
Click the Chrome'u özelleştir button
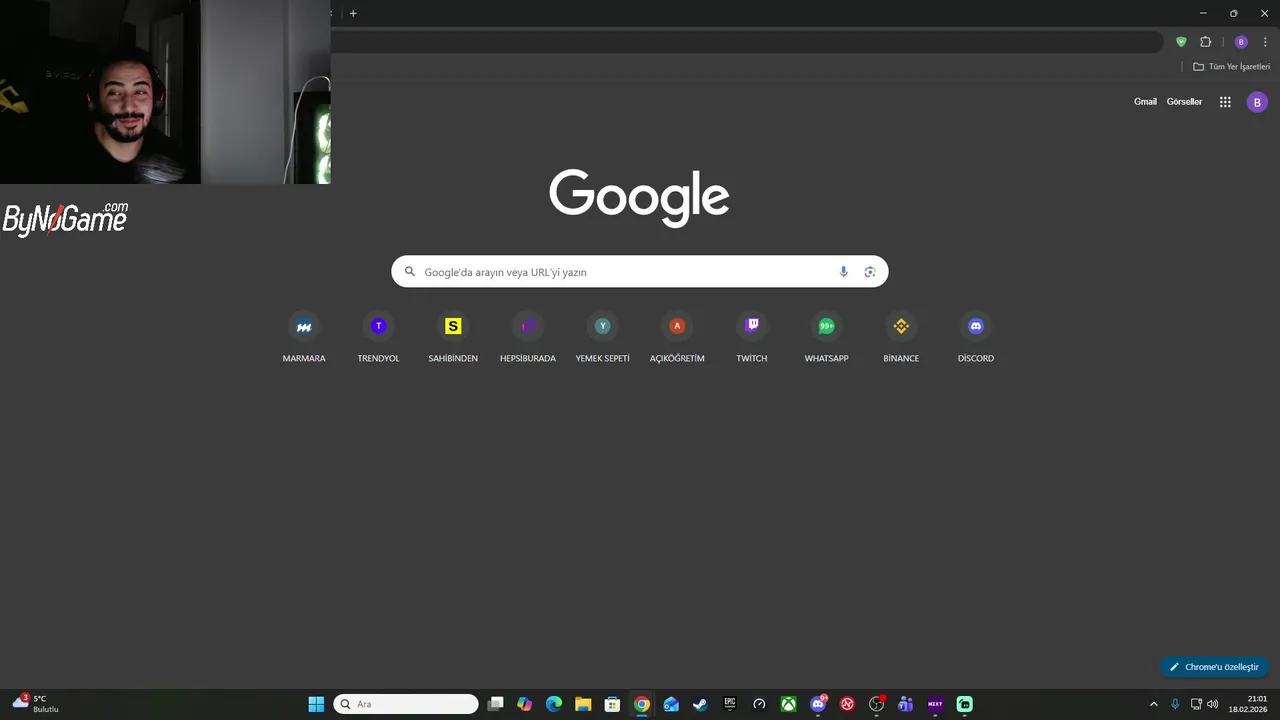tap(1214, 667)
